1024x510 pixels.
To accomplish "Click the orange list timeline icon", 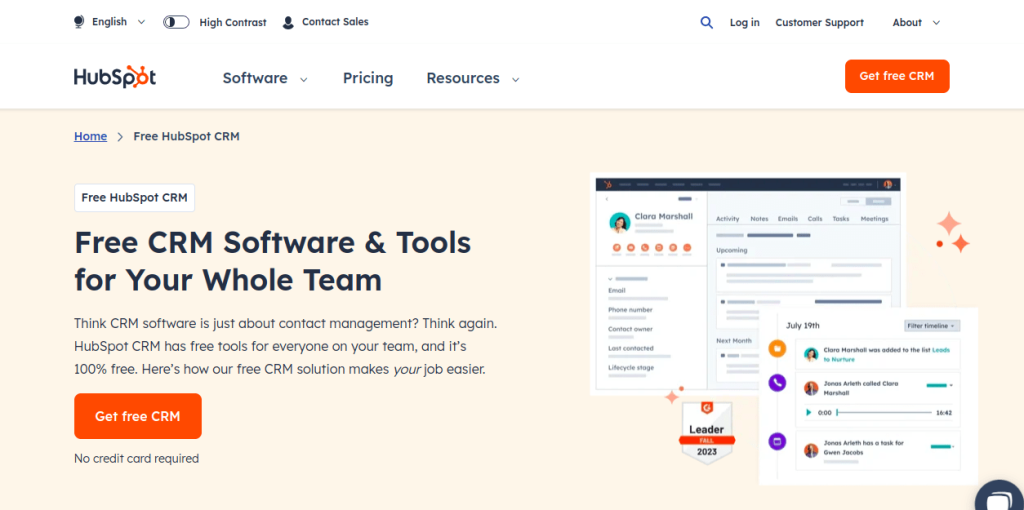I will pyautogui.click(x=777, y=349).
